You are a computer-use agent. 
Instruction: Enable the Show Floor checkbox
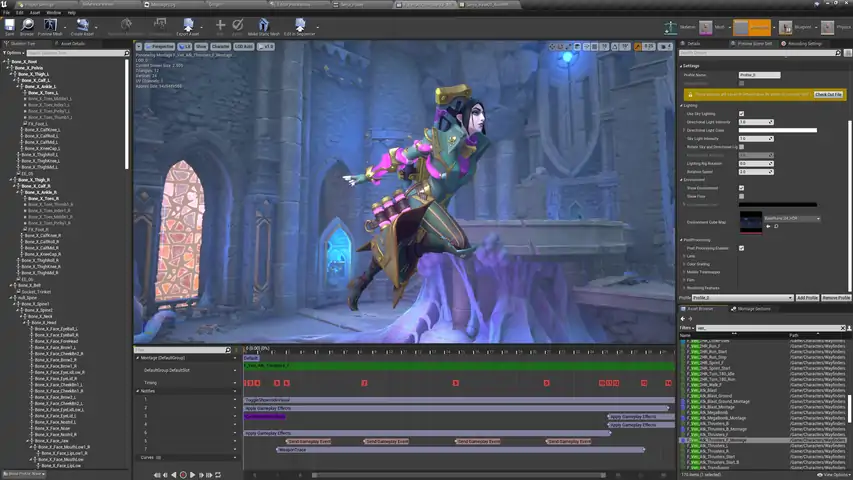741,196
